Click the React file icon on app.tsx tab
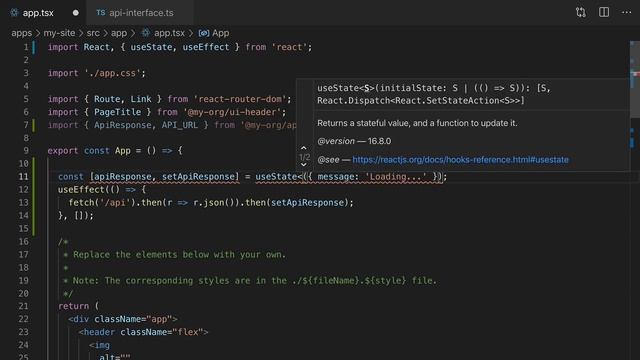This screenshot has width=640, height=360. pos(14,13)
